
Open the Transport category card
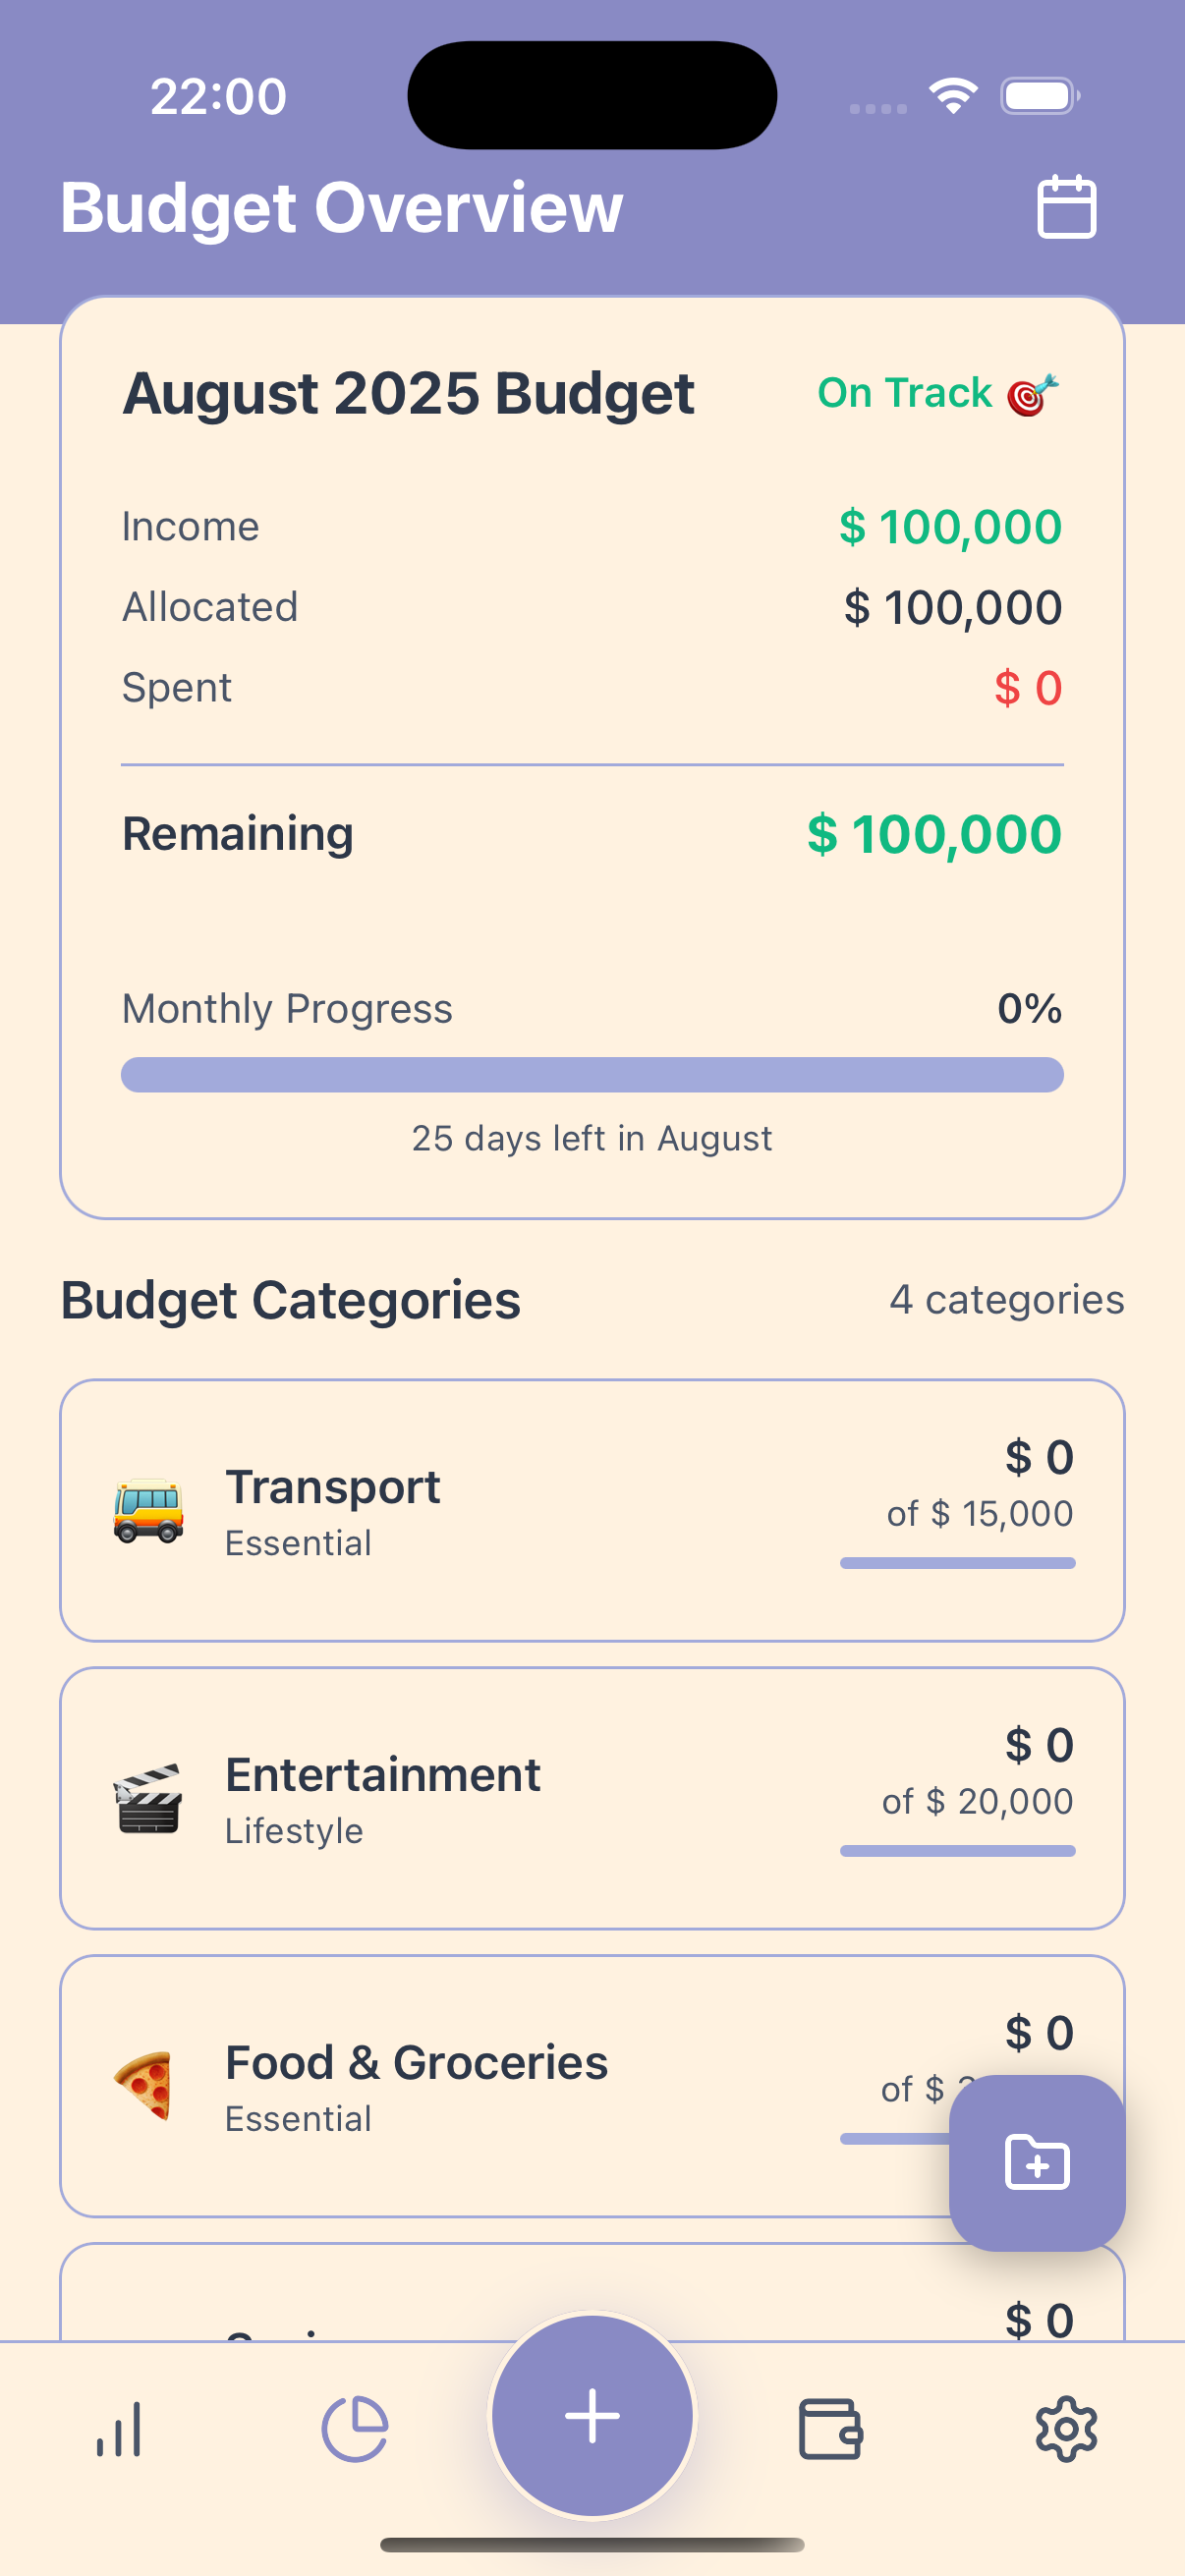pyautogui.click(x=592, y=1511)
